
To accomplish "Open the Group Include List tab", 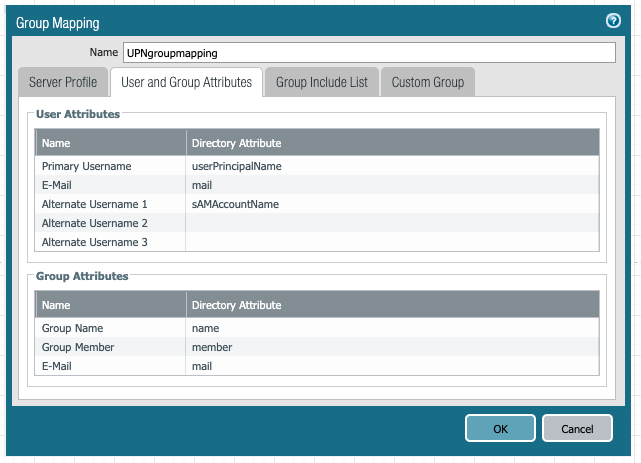I will (320, 82).
